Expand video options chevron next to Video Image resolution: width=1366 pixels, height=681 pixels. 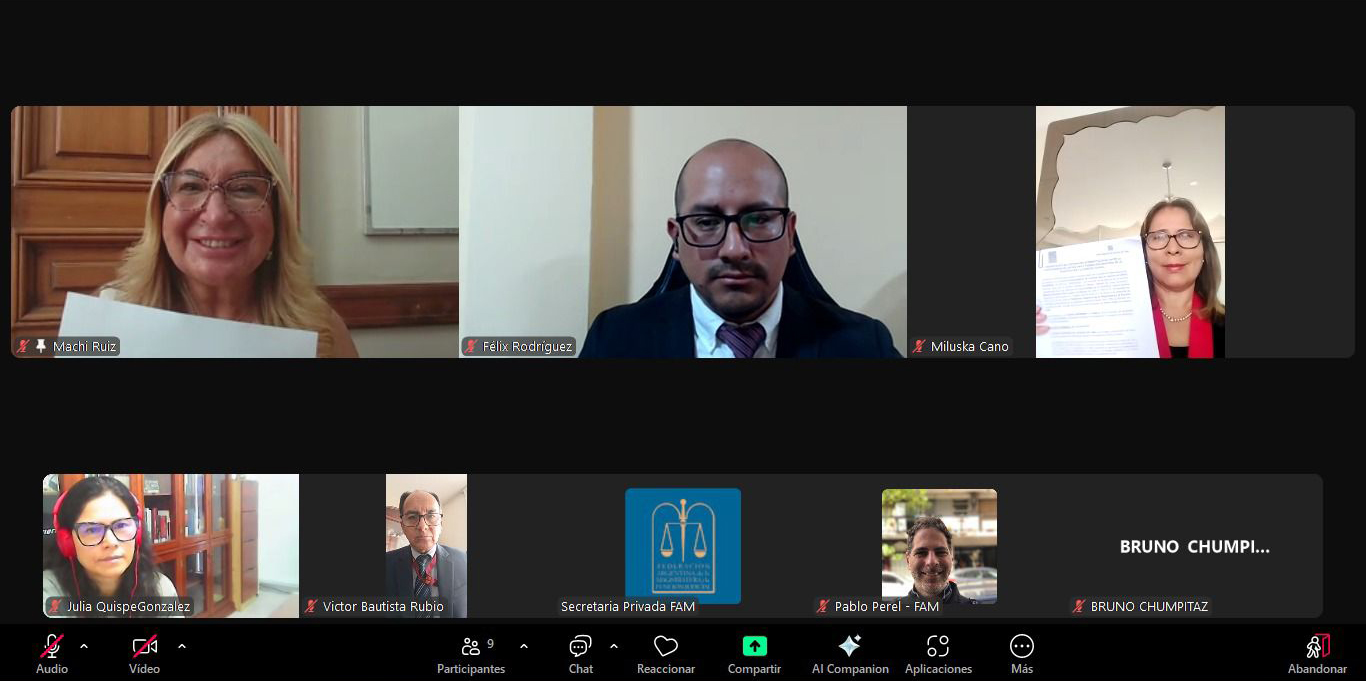[x=182, y=646]
